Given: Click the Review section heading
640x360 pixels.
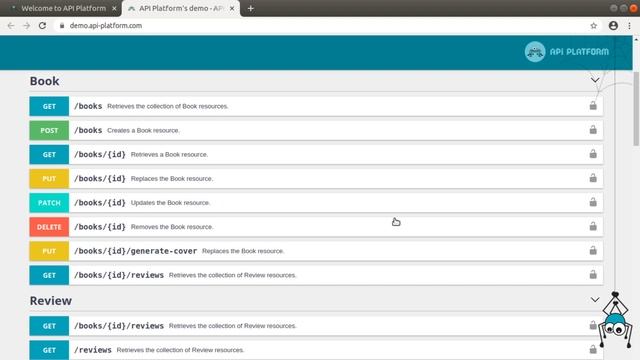Looking at the screenshot, I should [x=51, y=300].
